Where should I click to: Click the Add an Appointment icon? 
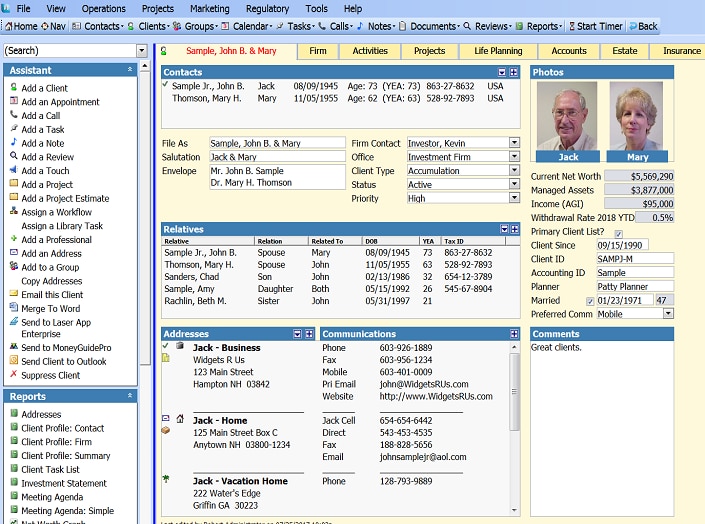tap(14, 101)
